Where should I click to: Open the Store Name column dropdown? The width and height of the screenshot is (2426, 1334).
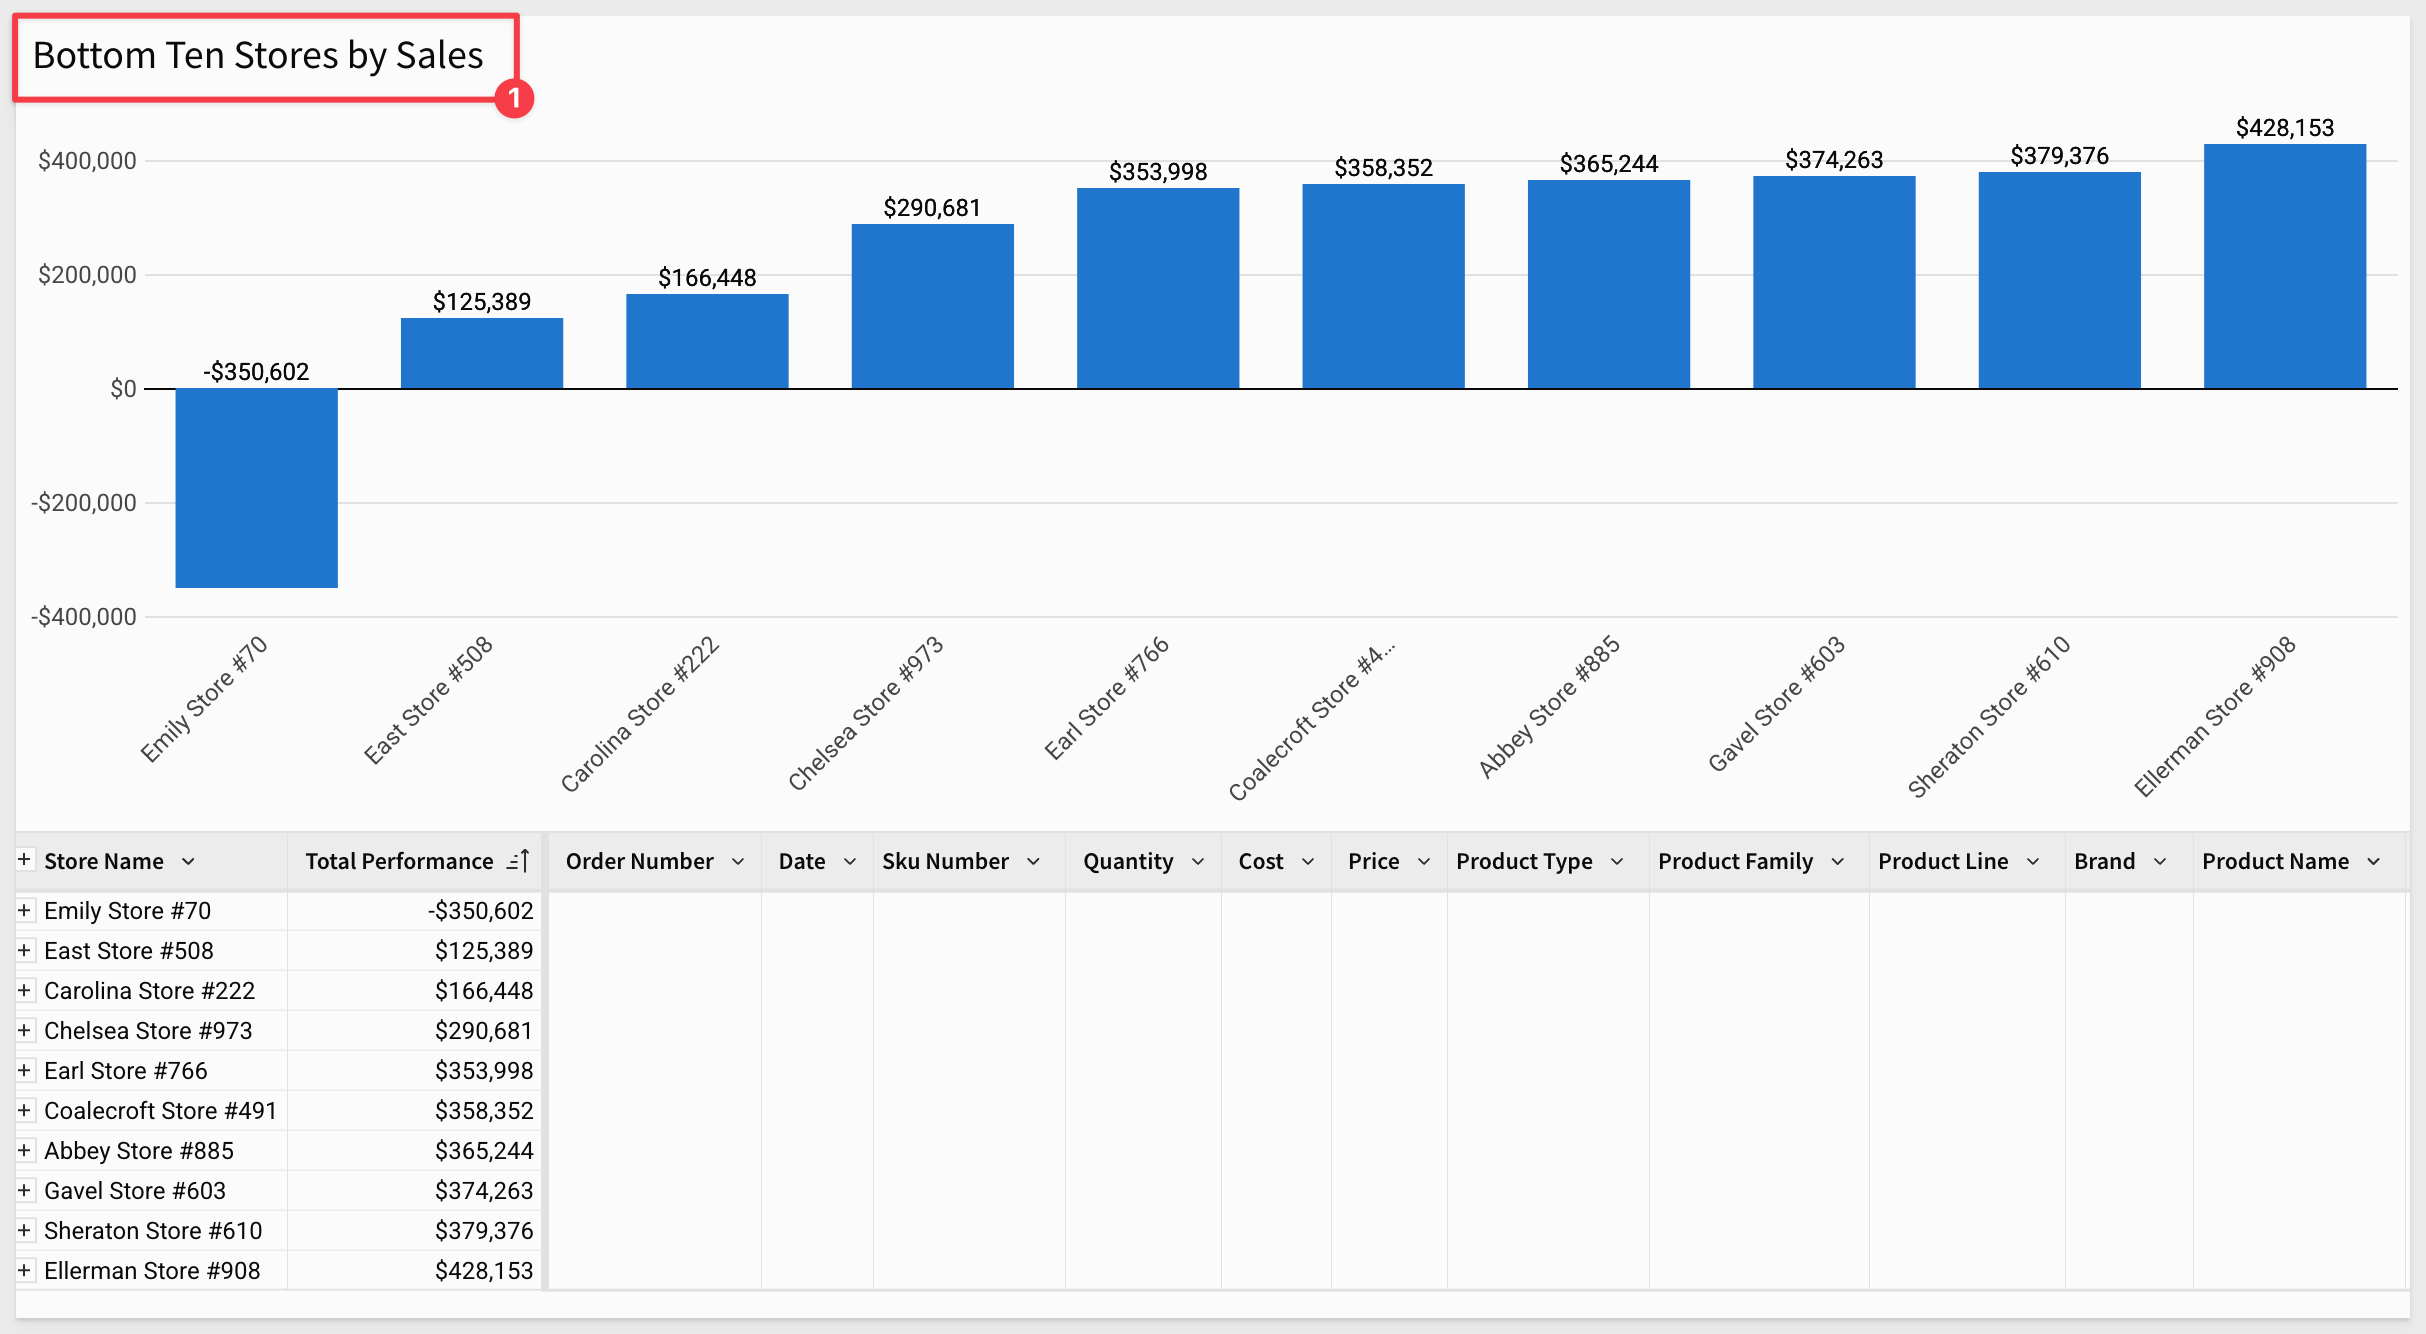pos(188,862)
